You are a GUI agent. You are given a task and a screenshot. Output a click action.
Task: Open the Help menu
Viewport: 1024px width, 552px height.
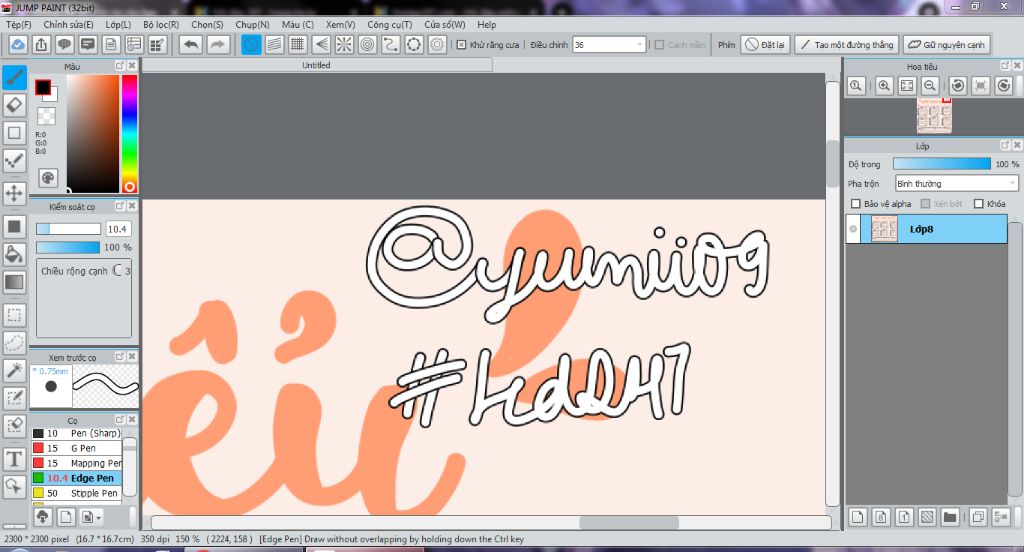487,24
